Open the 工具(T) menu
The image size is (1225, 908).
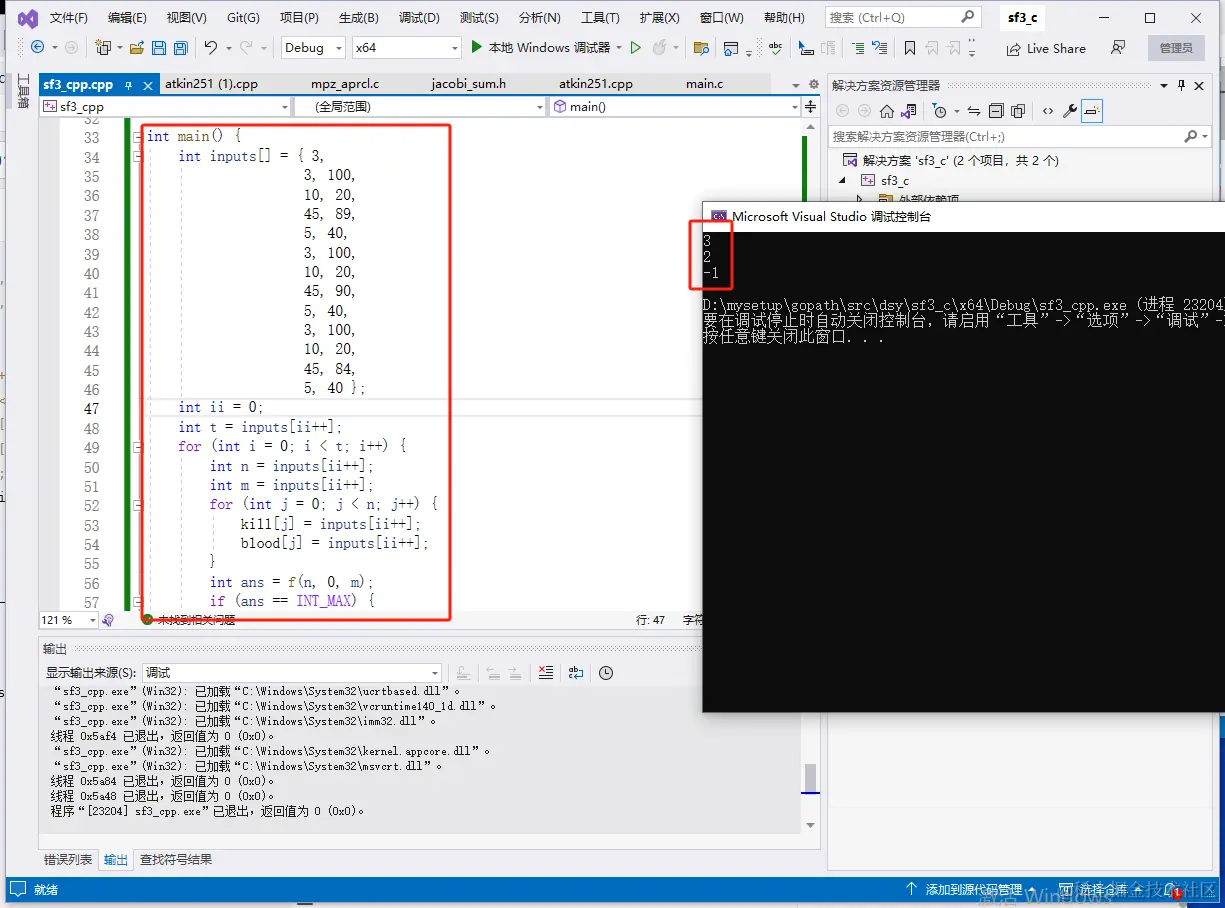coord(601,18)
